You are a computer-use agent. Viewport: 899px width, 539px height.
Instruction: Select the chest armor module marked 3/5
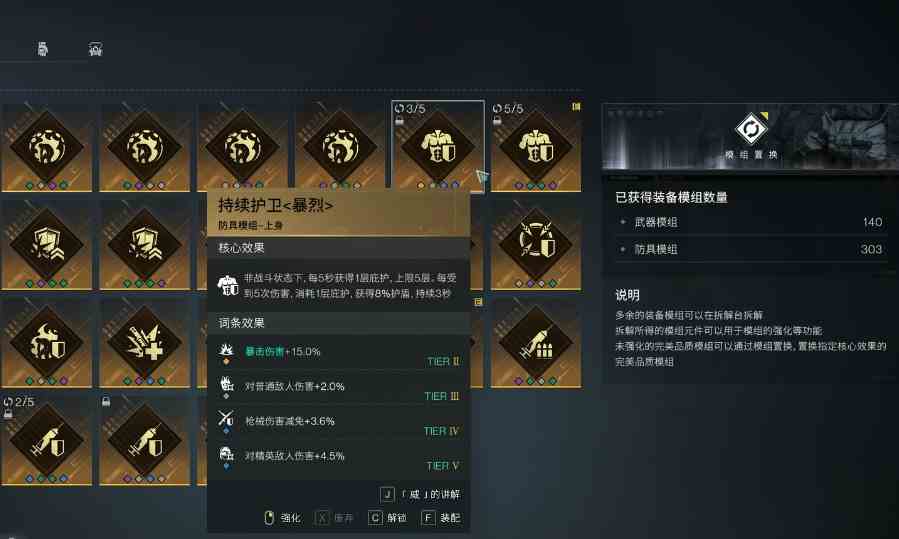pyautogui.click(x=437, y=146)
